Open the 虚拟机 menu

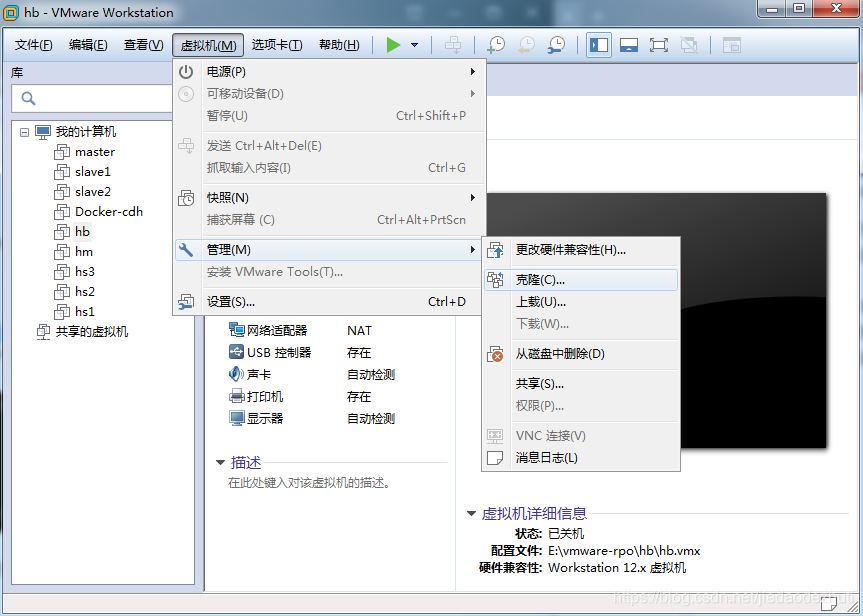(207, 45)
